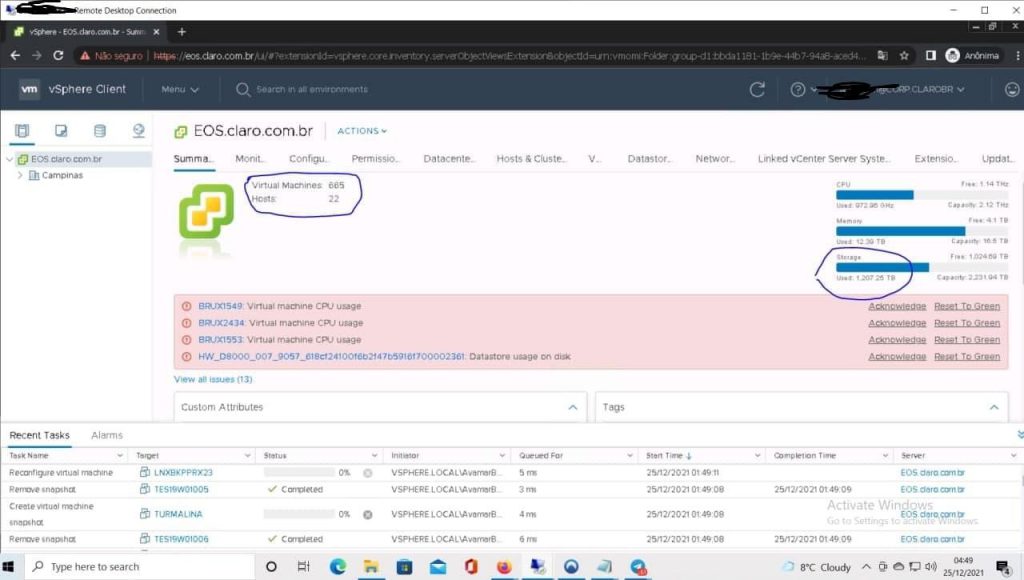Collapse the Tags panel
The image size is (1024, 580).
tap(994, 408)
